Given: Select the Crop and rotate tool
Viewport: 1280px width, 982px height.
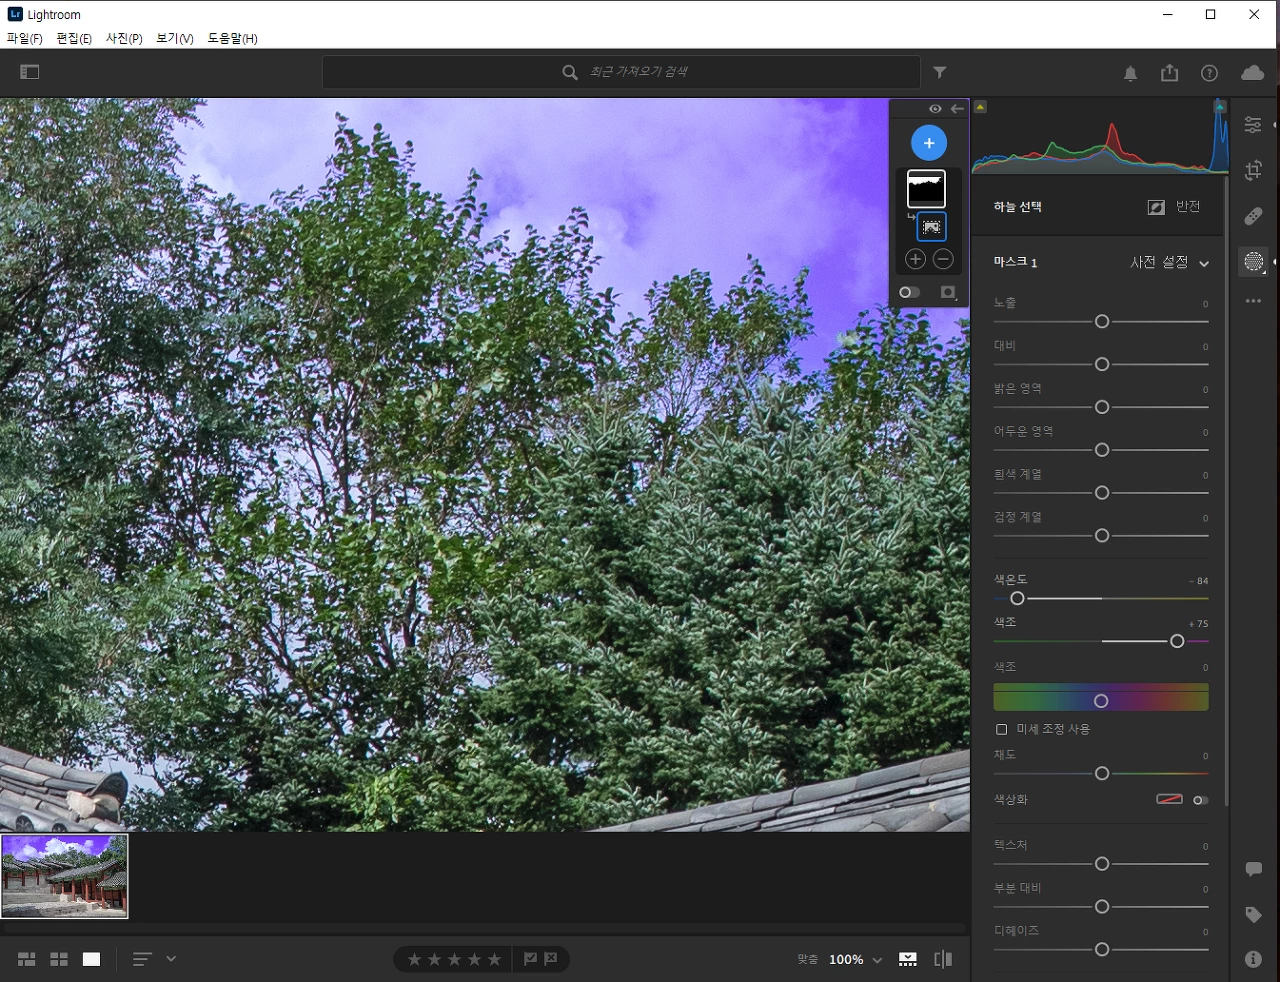Looking at the screenshot, I should (1253, 170).
